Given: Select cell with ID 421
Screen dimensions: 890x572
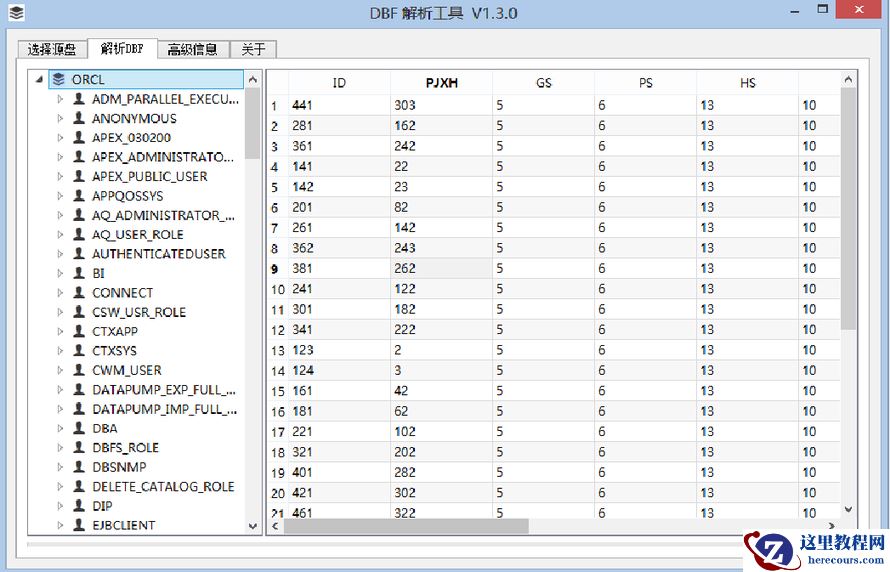Looking at the screenshot, I should point(339,493).
